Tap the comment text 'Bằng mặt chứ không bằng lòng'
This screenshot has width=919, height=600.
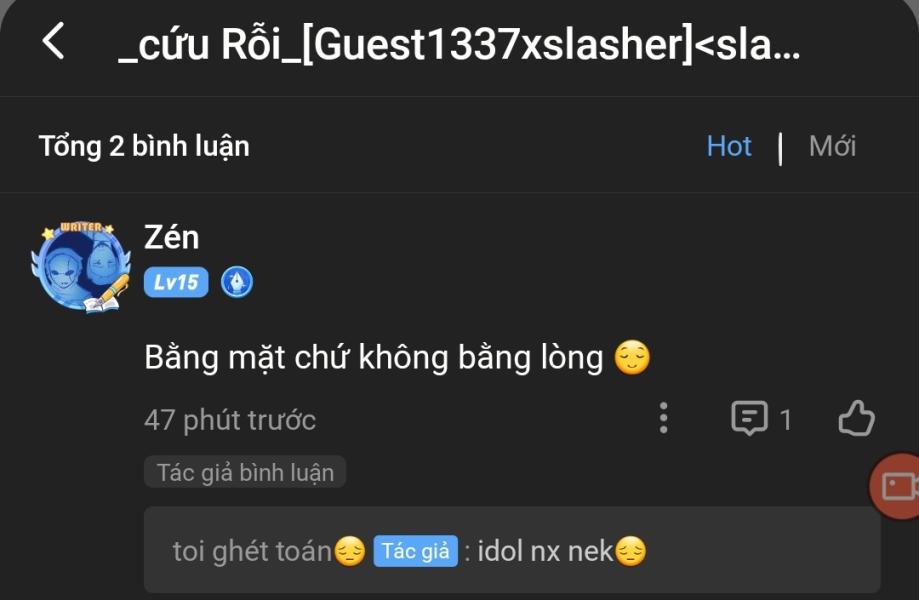point(373,357)
